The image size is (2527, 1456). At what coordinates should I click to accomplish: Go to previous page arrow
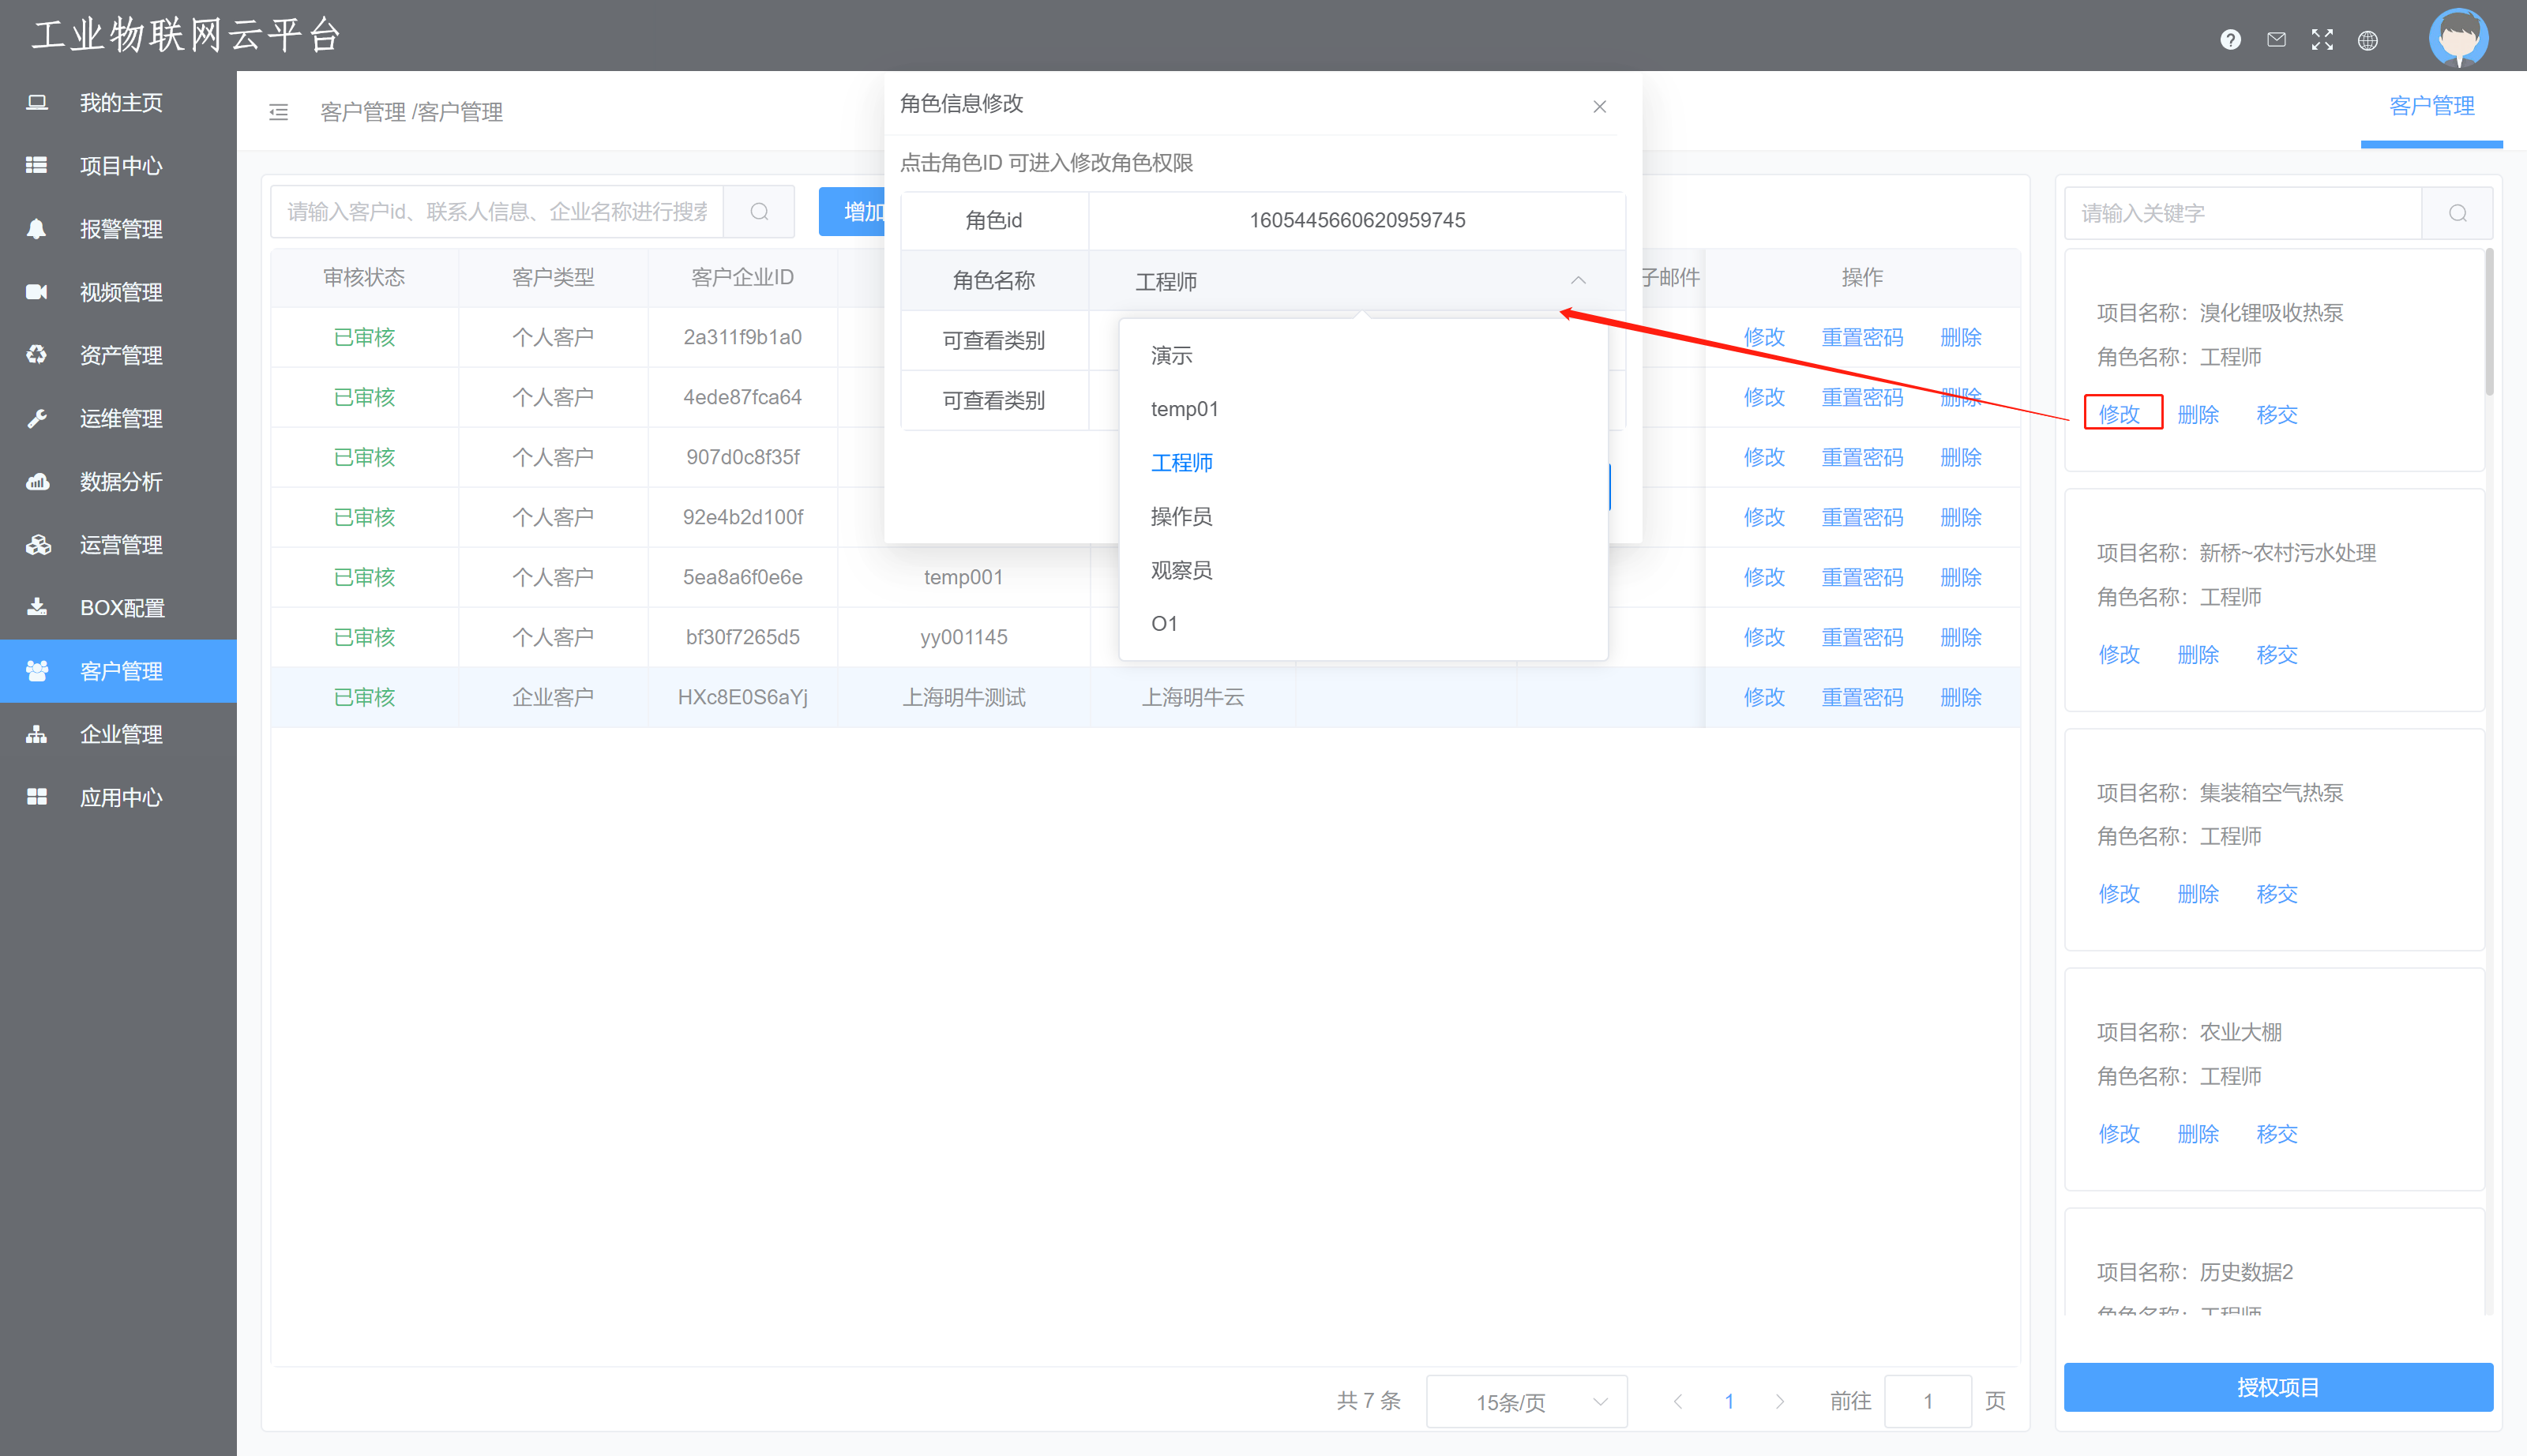click(x=1677, y=1401)
